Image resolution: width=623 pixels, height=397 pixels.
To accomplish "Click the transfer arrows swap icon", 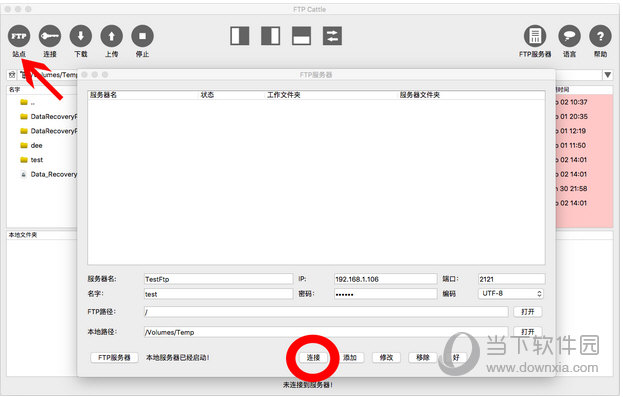I will (332, 36).
